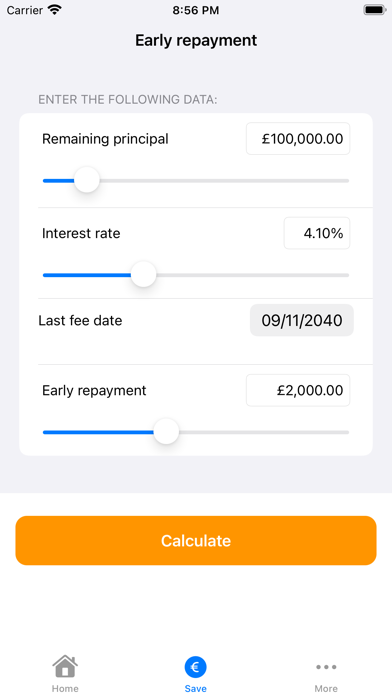Click the Interest rate slider track end
Image resolution: width=392 pixels, height=696 pixels.
tap(346, 275)
